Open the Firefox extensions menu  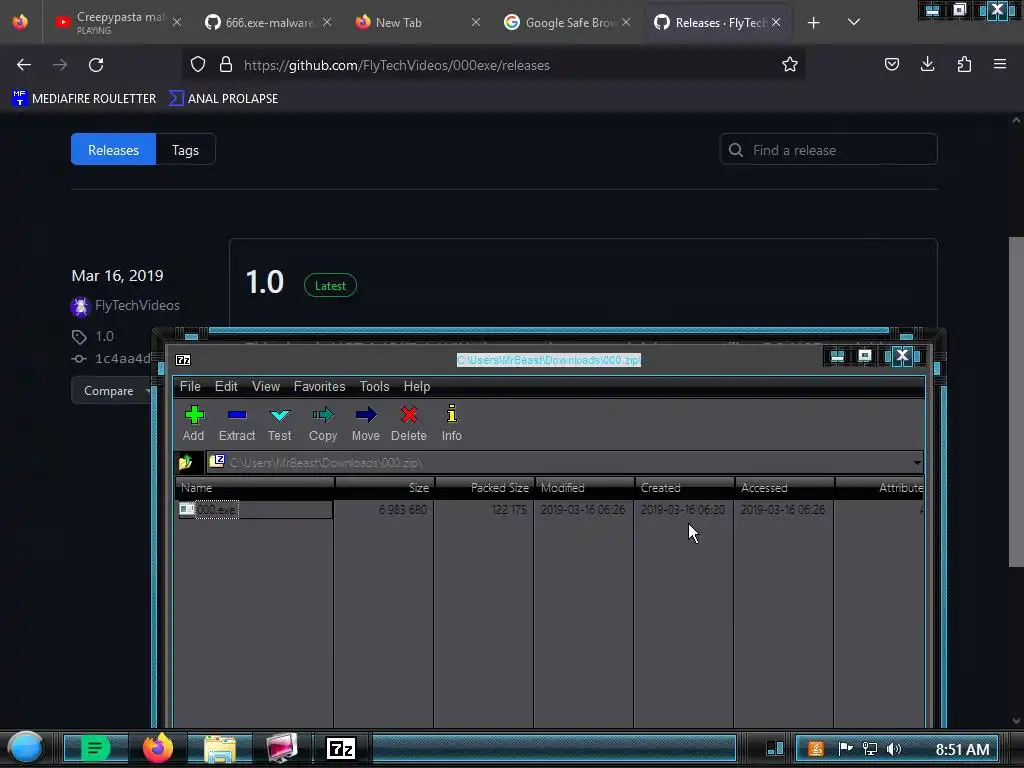964,64
